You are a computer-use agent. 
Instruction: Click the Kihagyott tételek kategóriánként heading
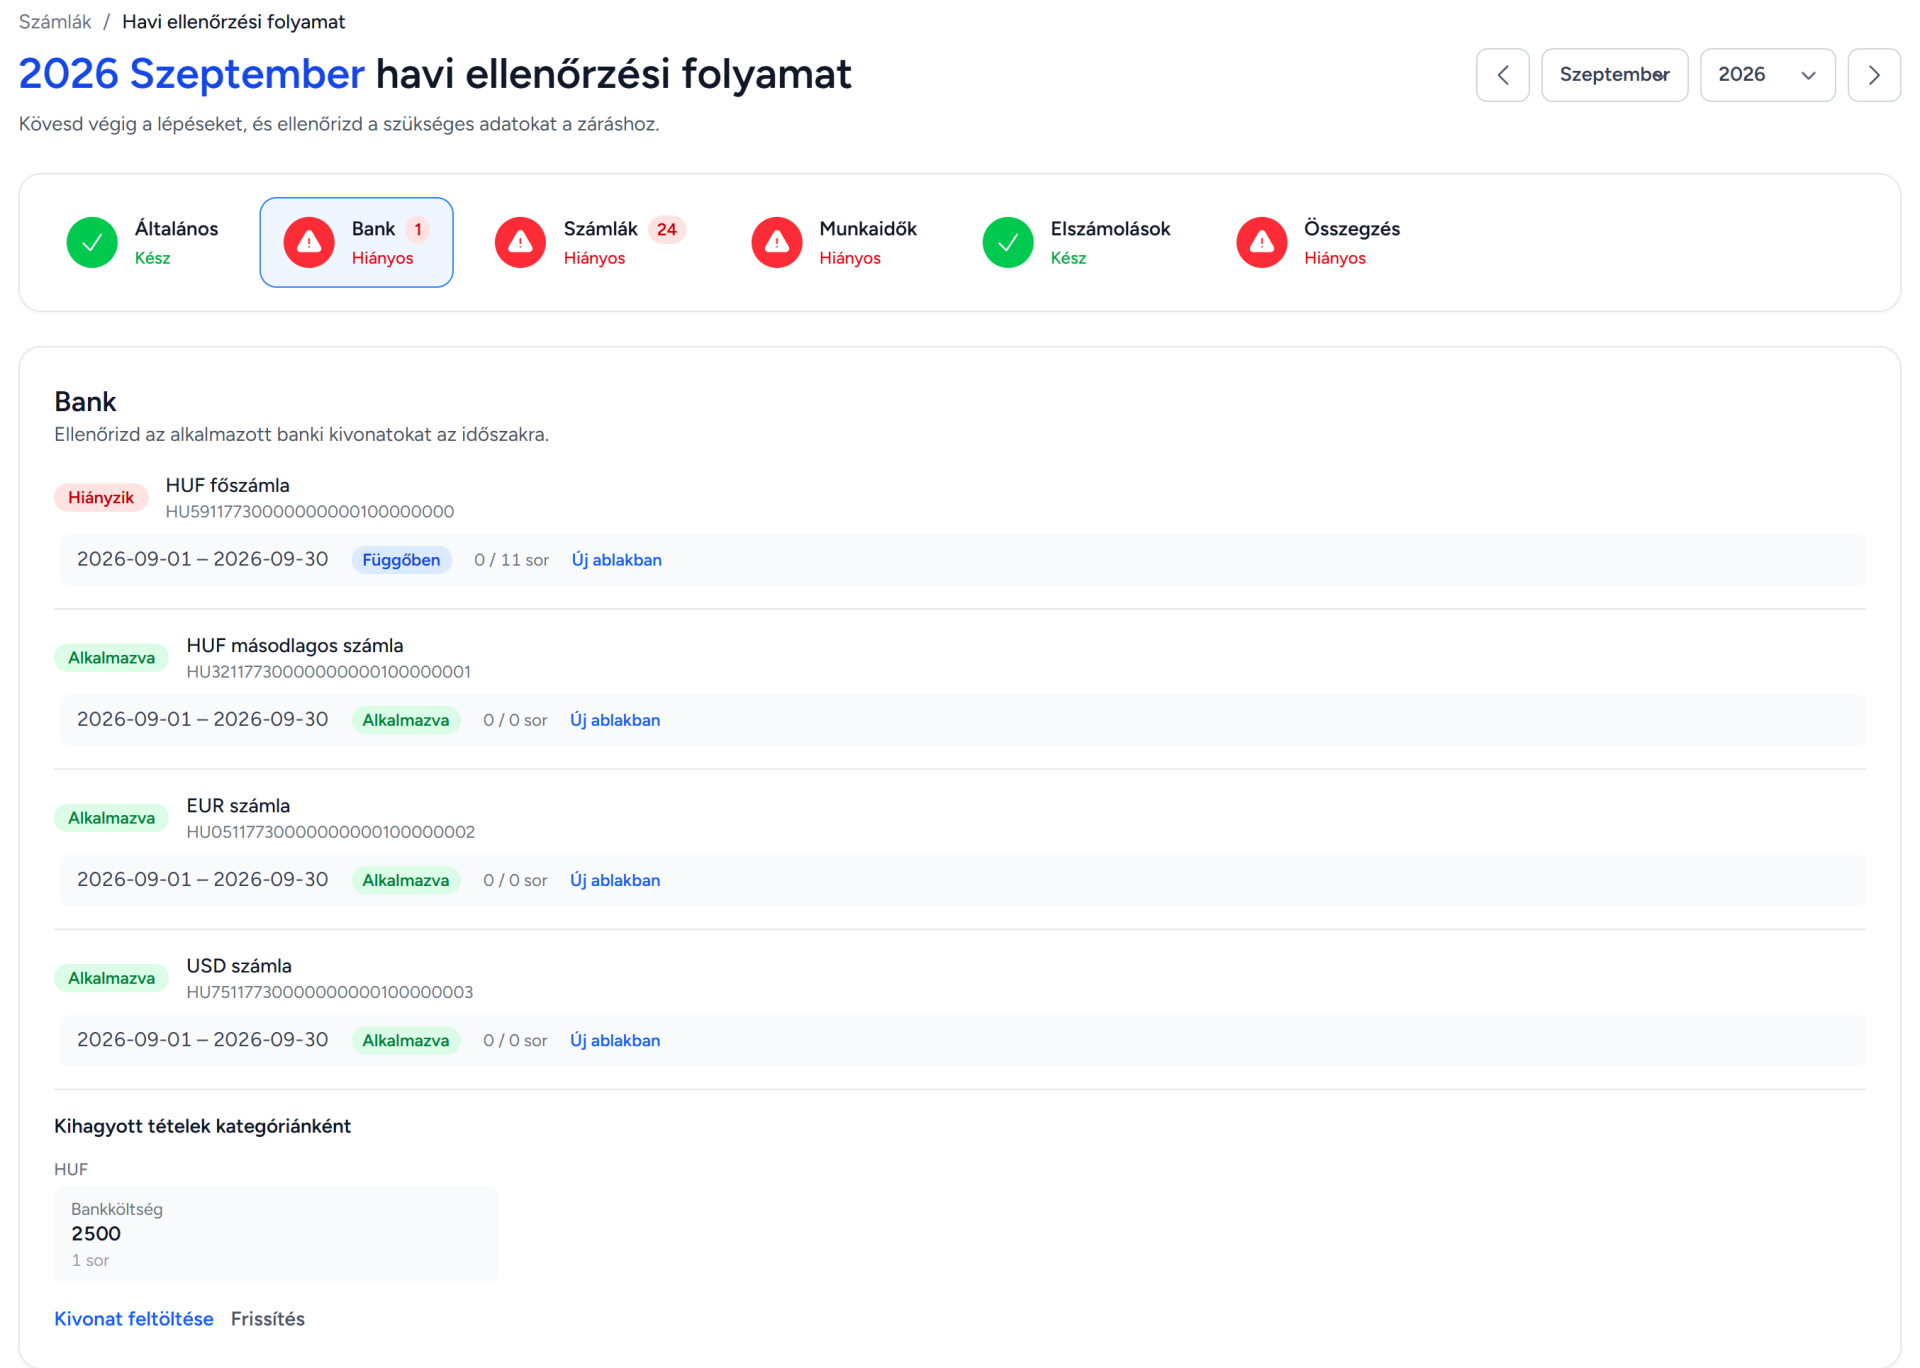coord(202,1126)
